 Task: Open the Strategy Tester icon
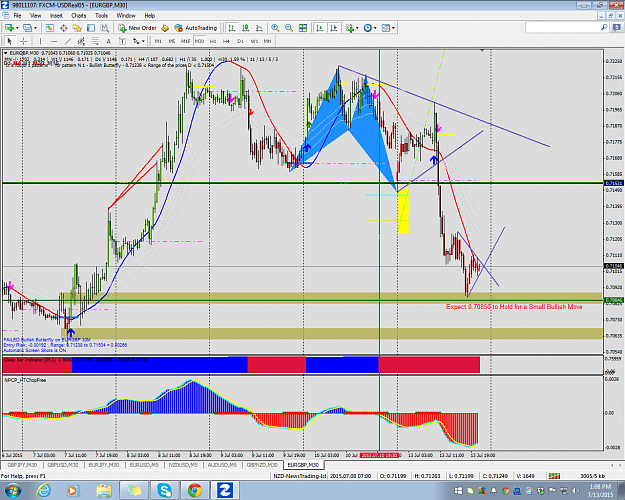(104, 28)
